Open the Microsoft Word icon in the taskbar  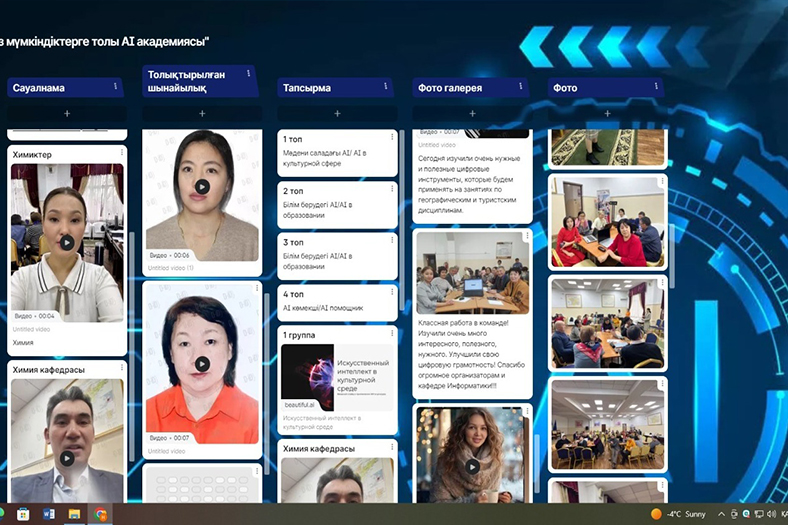[49, 514]
